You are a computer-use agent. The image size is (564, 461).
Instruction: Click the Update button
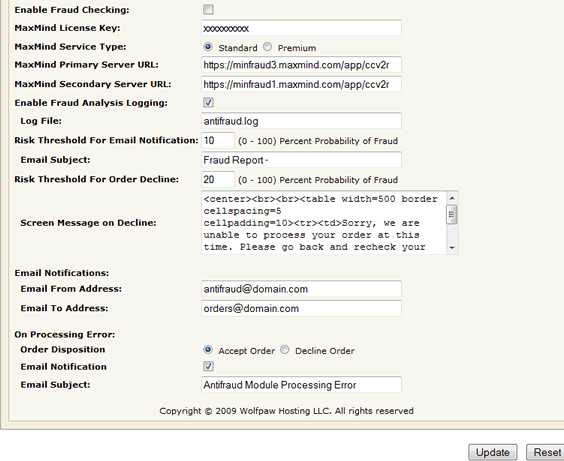[x=493, y=452]
